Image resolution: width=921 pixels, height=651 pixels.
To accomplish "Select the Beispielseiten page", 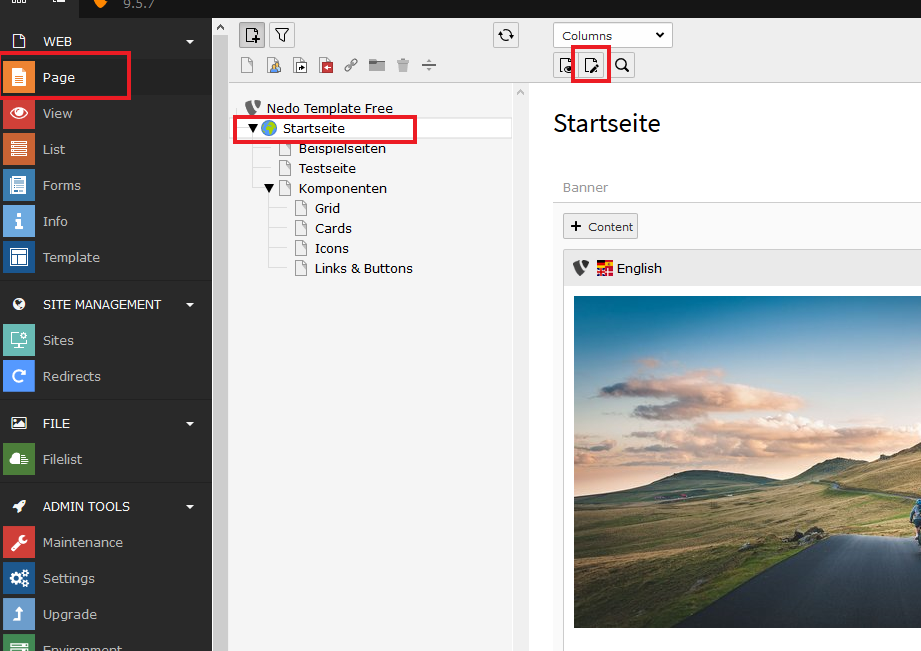I will pos(342,148).
